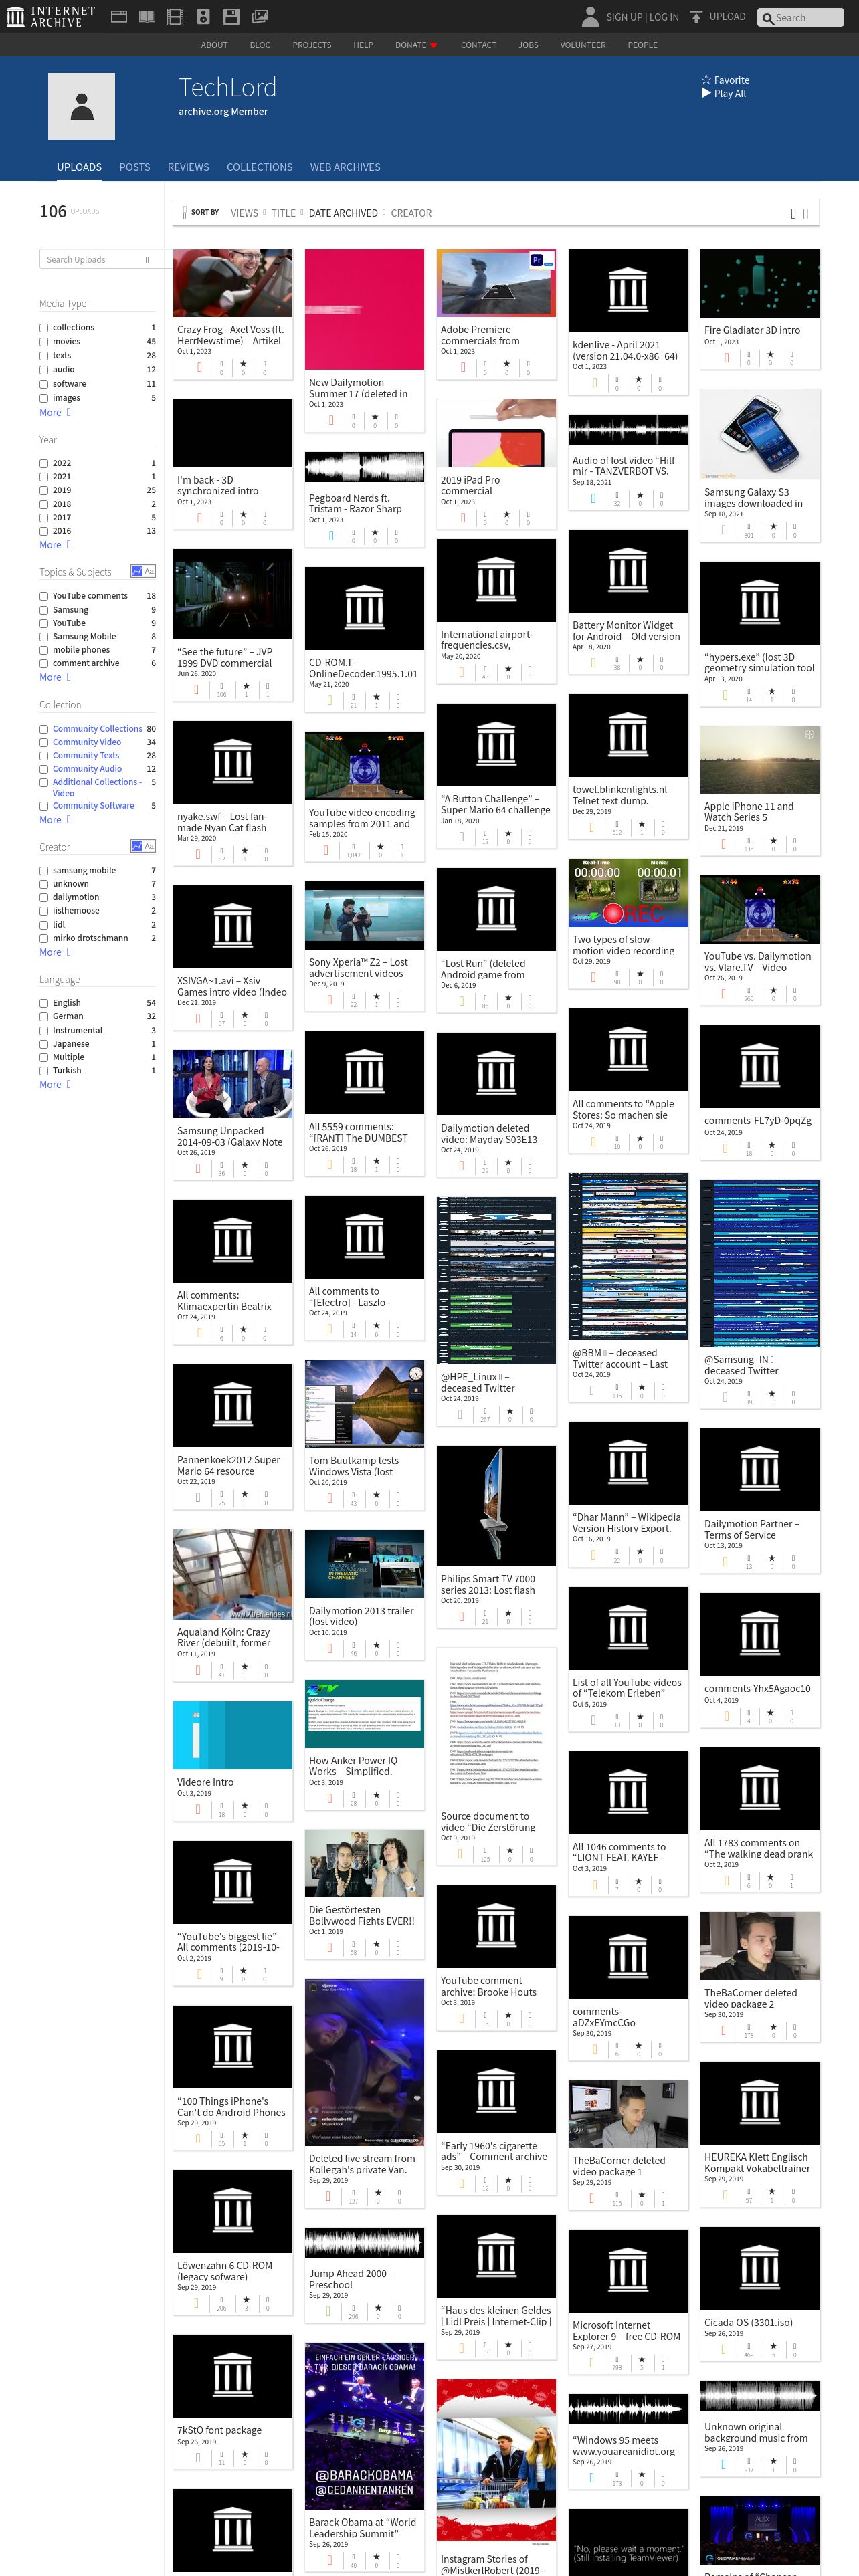Click the Favorite star icon
This screenshot has height=2576, width=859.
pyautogui.click(x=706, y=80)
